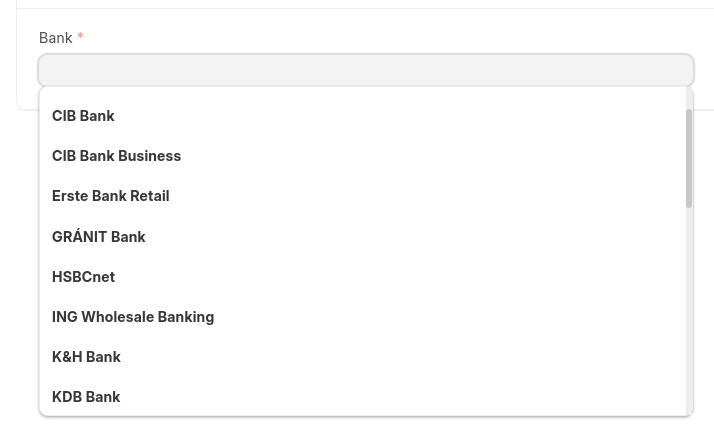This screenshot has height=436, width=714.
Task: Click the Bank field label
Action: click(55, 38)
